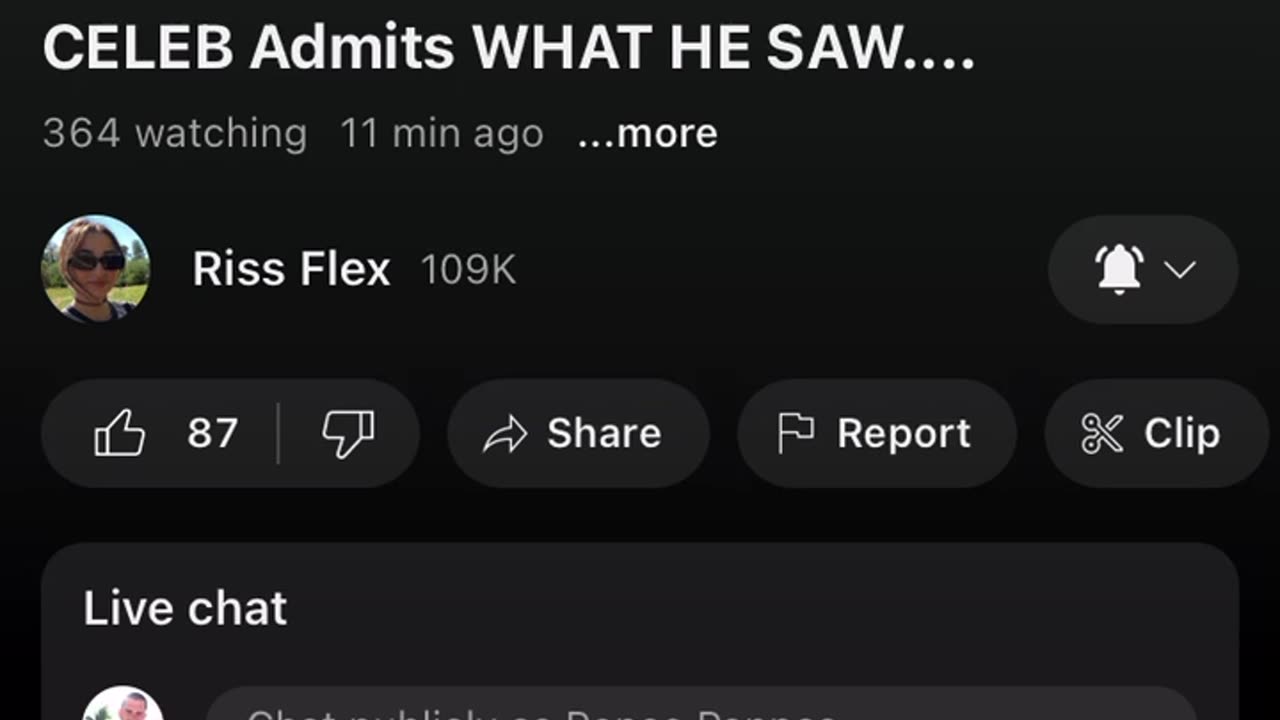Screen dimensions: 1280x720
Task: Click the "Chat publicly" input field
Action: 700,708
